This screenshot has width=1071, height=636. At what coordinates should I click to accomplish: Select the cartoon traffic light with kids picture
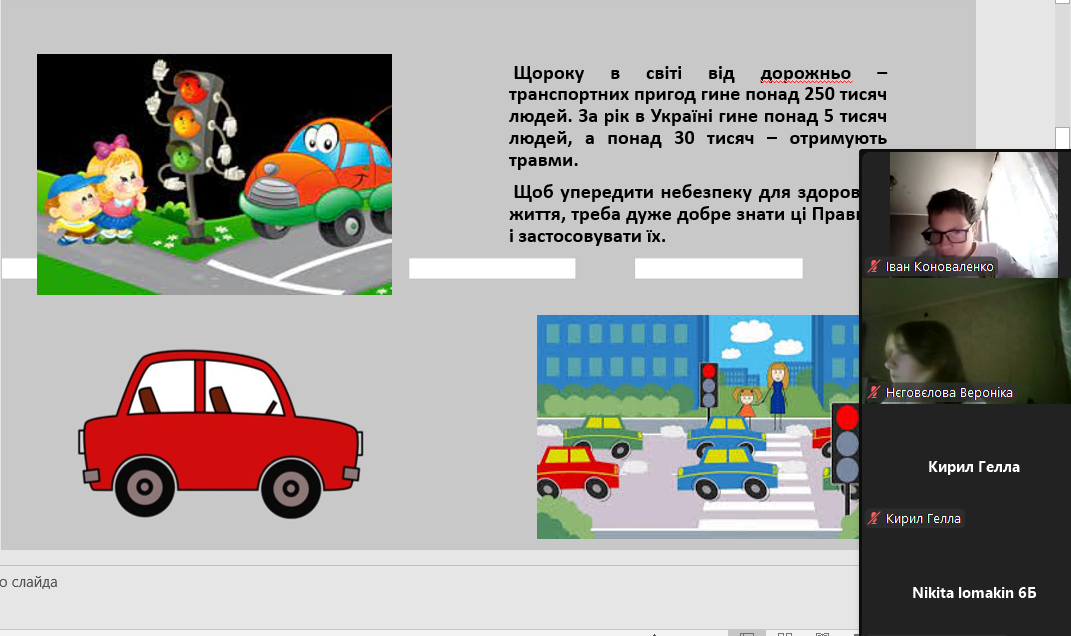click(x=214, y=174)
